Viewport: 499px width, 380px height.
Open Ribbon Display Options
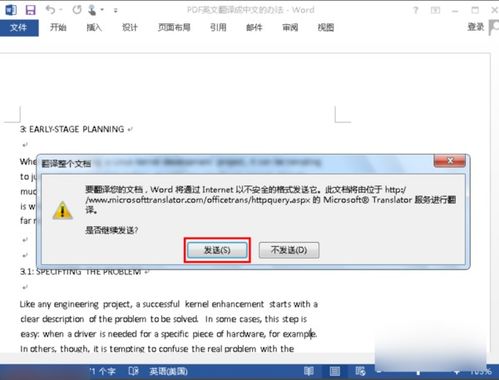pyautogui.click(x=435, y=10)
